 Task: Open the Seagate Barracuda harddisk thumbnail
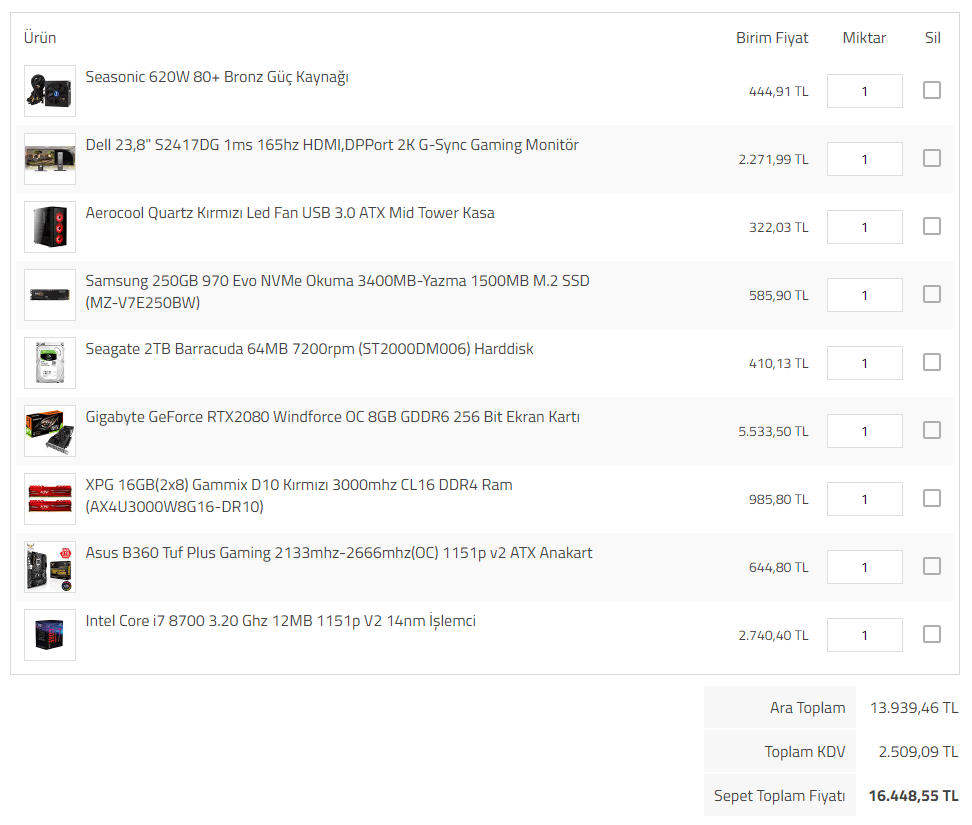(x=50, y=363)
